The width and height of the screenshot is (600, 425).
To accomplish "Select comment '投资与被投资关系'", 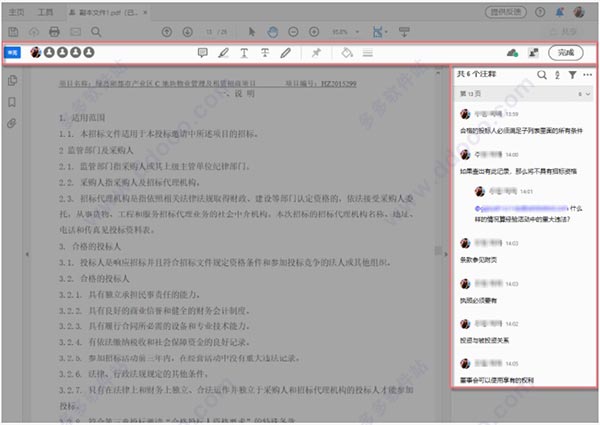I will (484, 340).
